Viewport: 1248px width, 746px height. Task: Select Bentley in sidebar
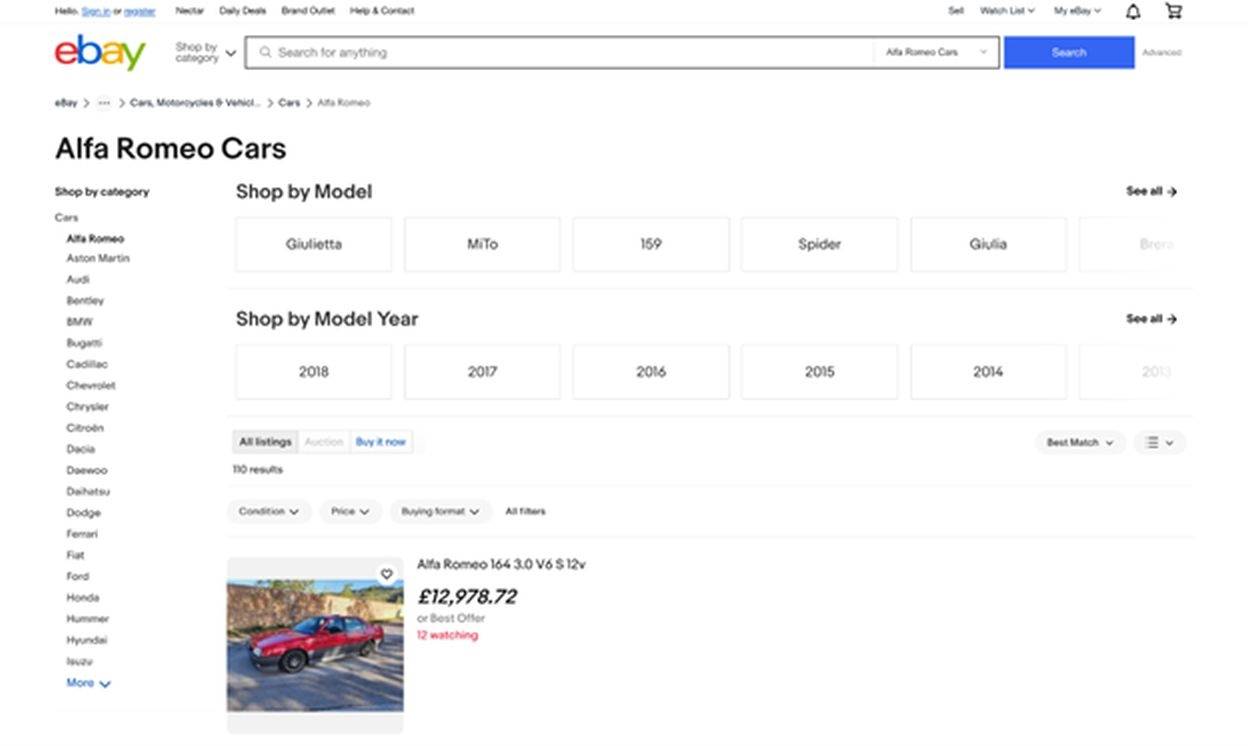point(85,301)
